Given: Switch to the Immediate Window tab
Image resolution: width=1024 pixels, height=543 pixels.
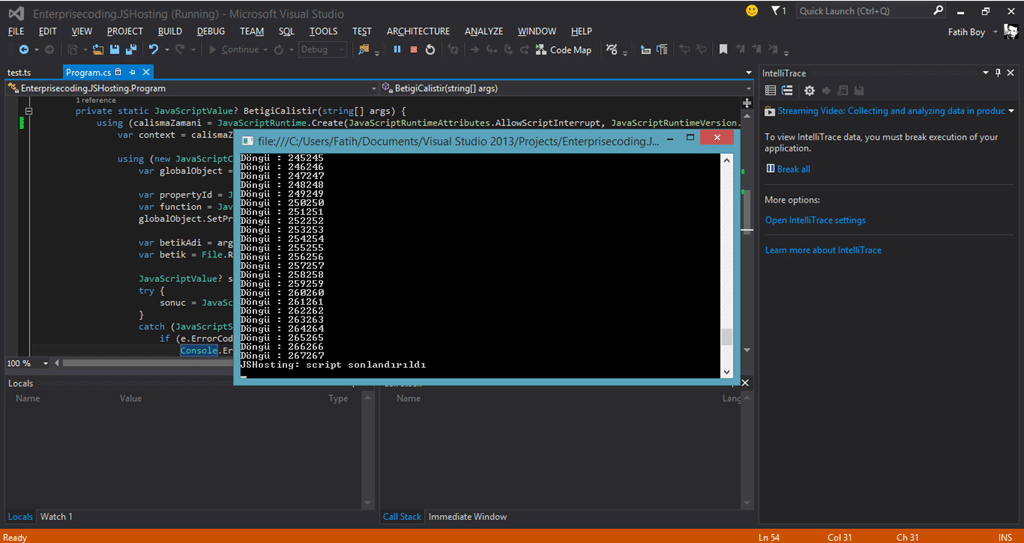Looking at the screenshot, I should (468, 516).
